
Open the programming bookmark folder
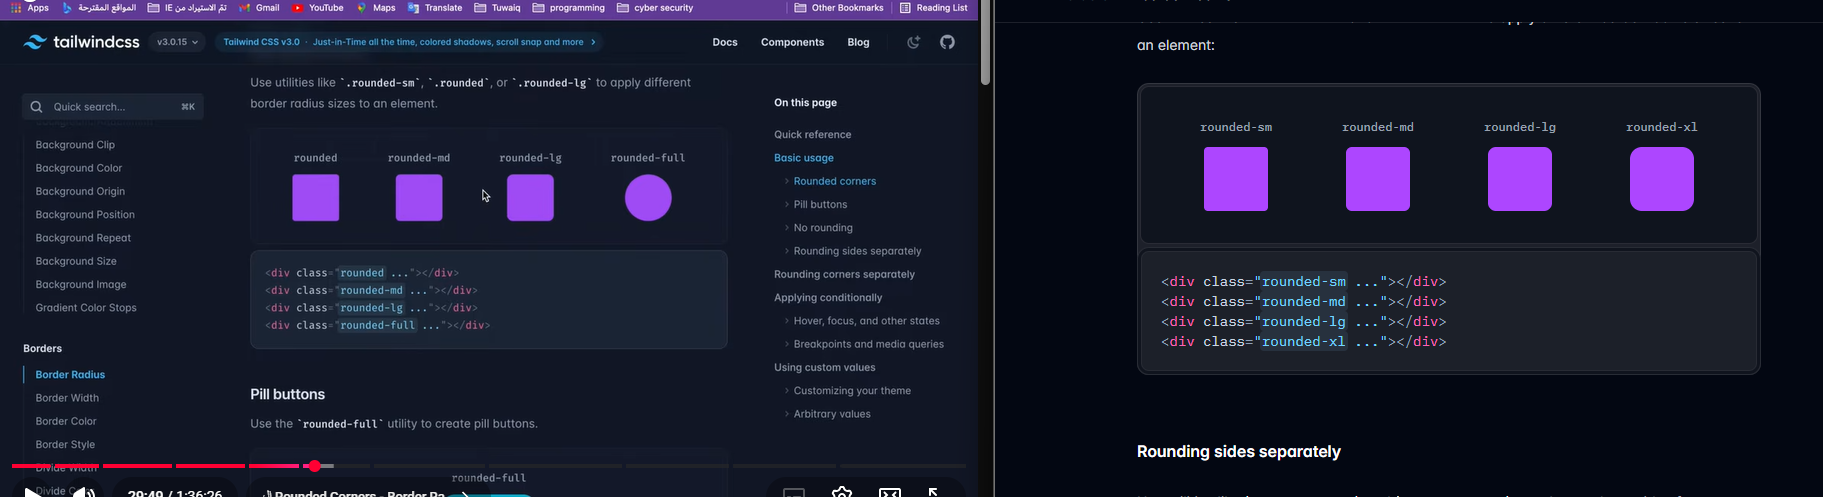[569, 8]
